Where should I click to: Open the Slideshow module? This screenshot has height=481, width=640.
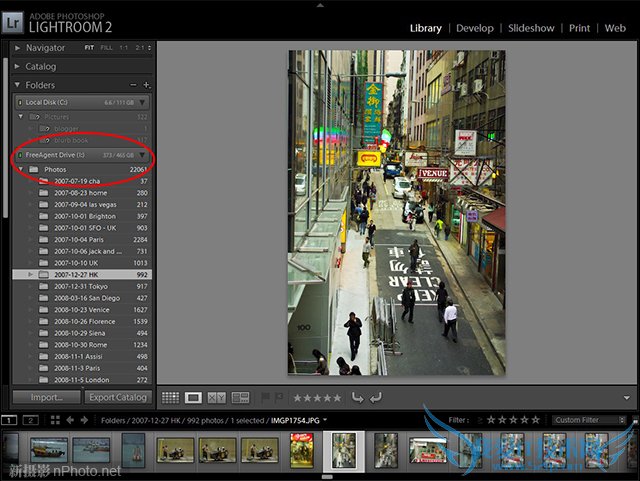coord(531,28)
